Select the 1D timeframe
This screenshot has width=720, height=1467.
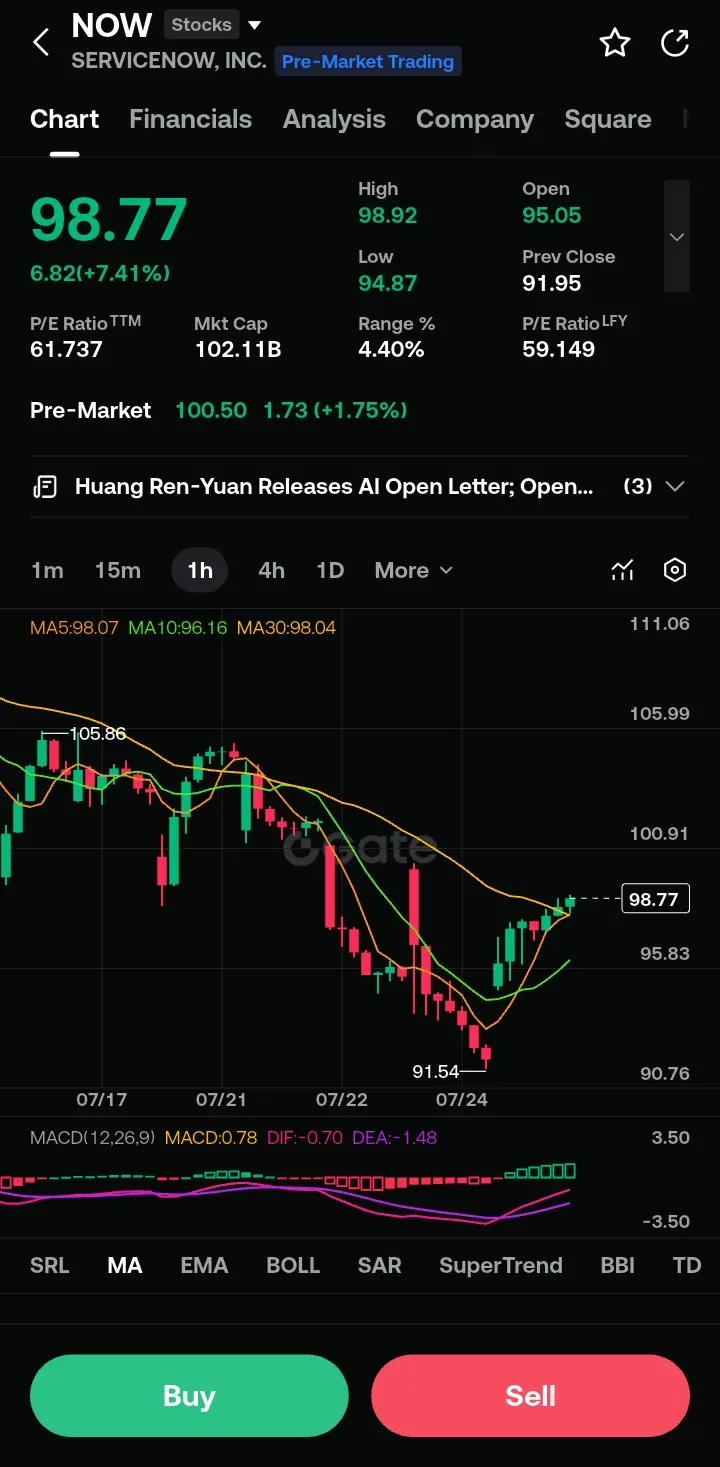(x=330, y=570)
